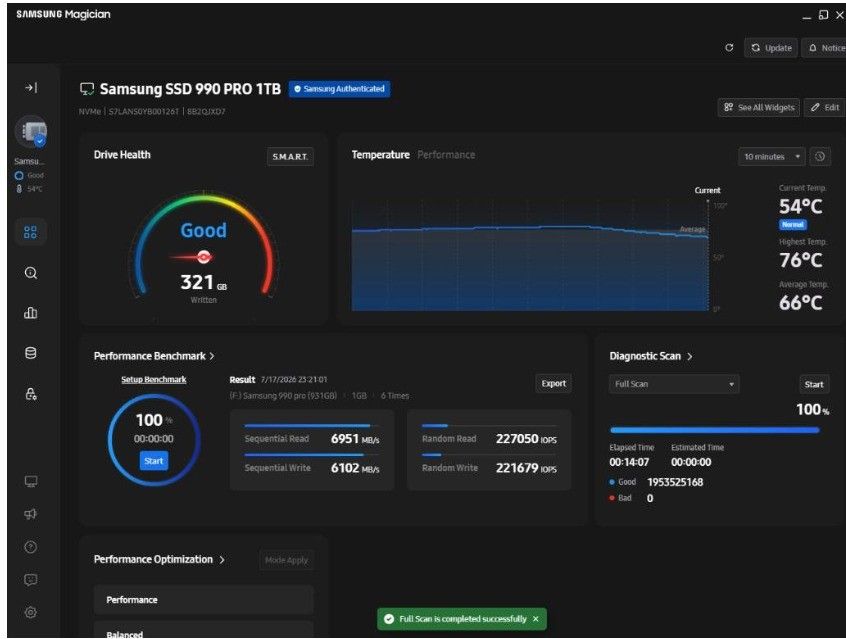
Task: Export the benchmark results
Action: tap(554, 383)
